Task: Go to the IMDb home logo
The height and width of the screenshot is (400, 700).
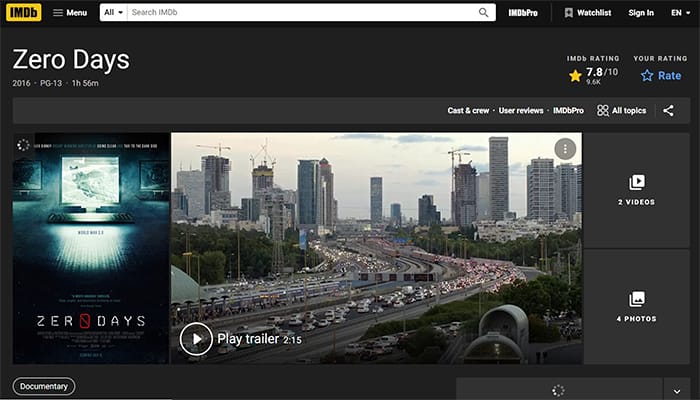Action: (x=24, y=12)
